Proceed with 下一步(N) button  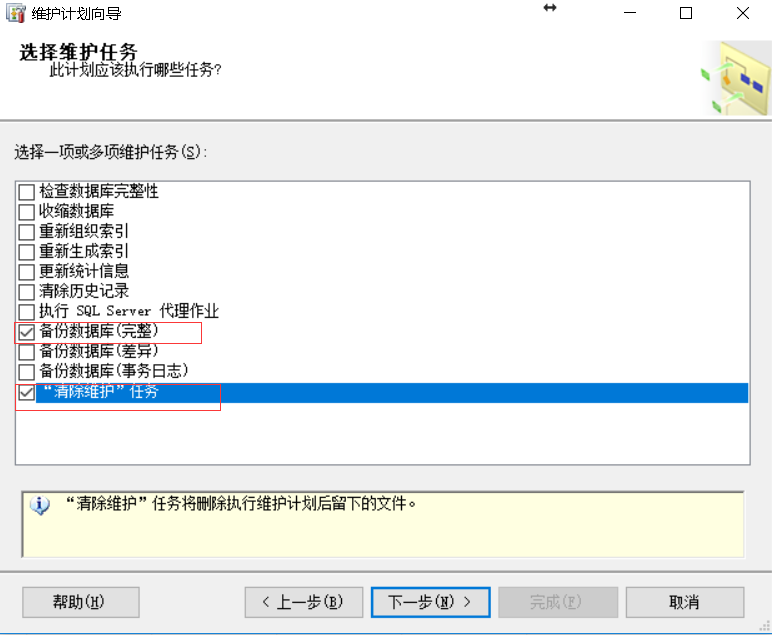(x=430, y=602)
